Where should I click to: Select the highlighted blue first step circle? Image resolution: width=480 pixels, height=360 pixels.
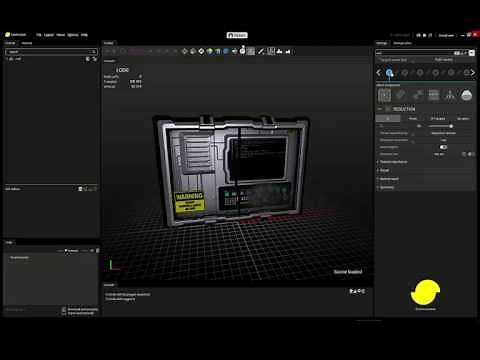click(389, 73)
